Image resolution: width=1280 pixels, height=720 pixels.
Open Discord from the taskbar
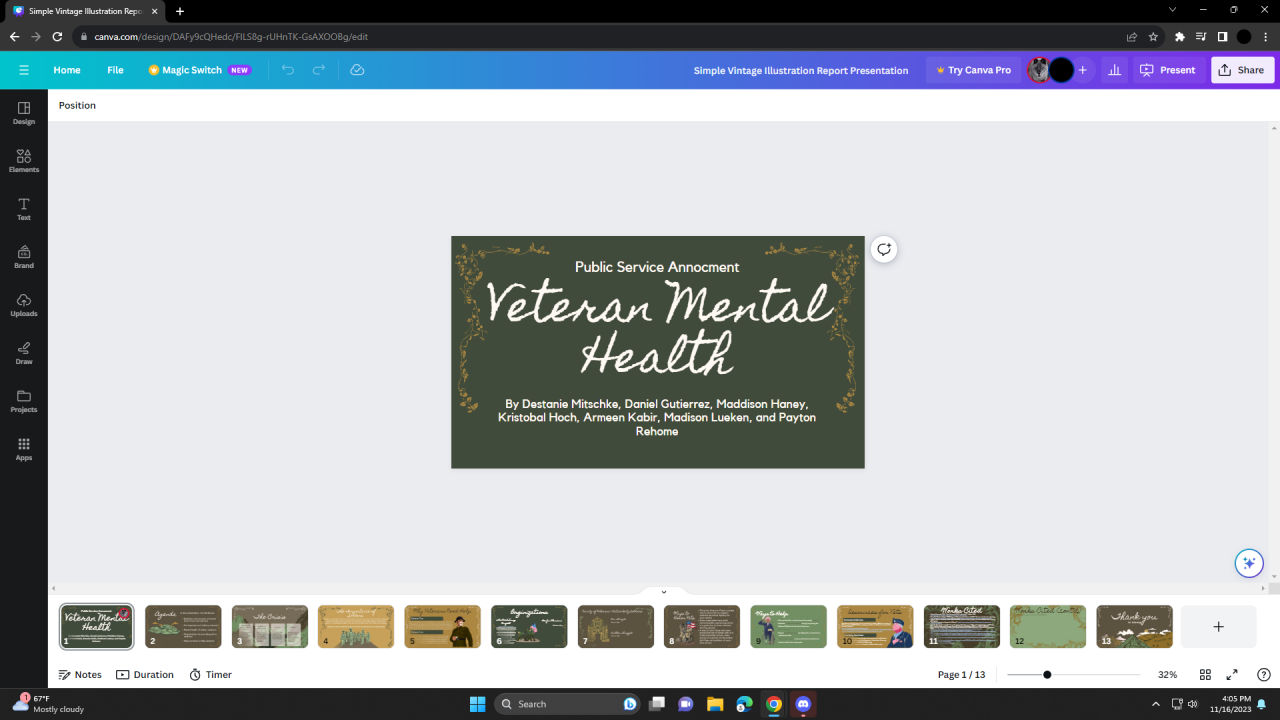[x=803, y=704]
